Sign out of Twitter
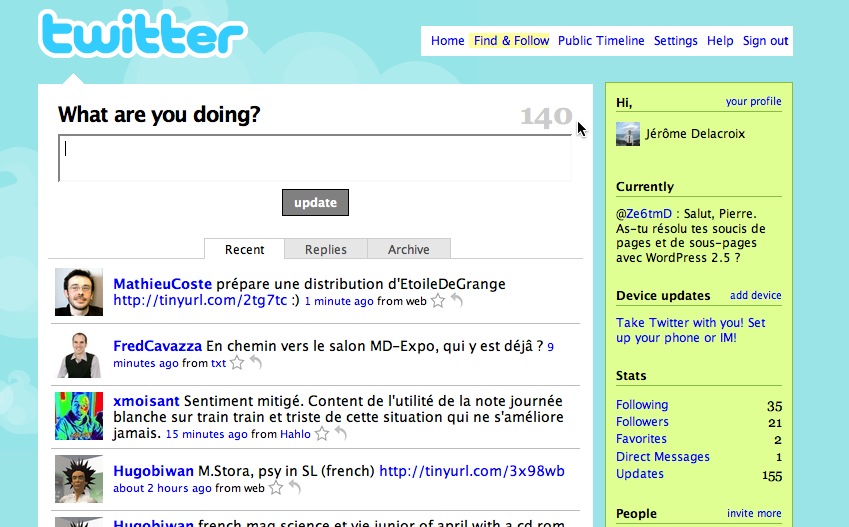849x527 pixels. [765, 41]
